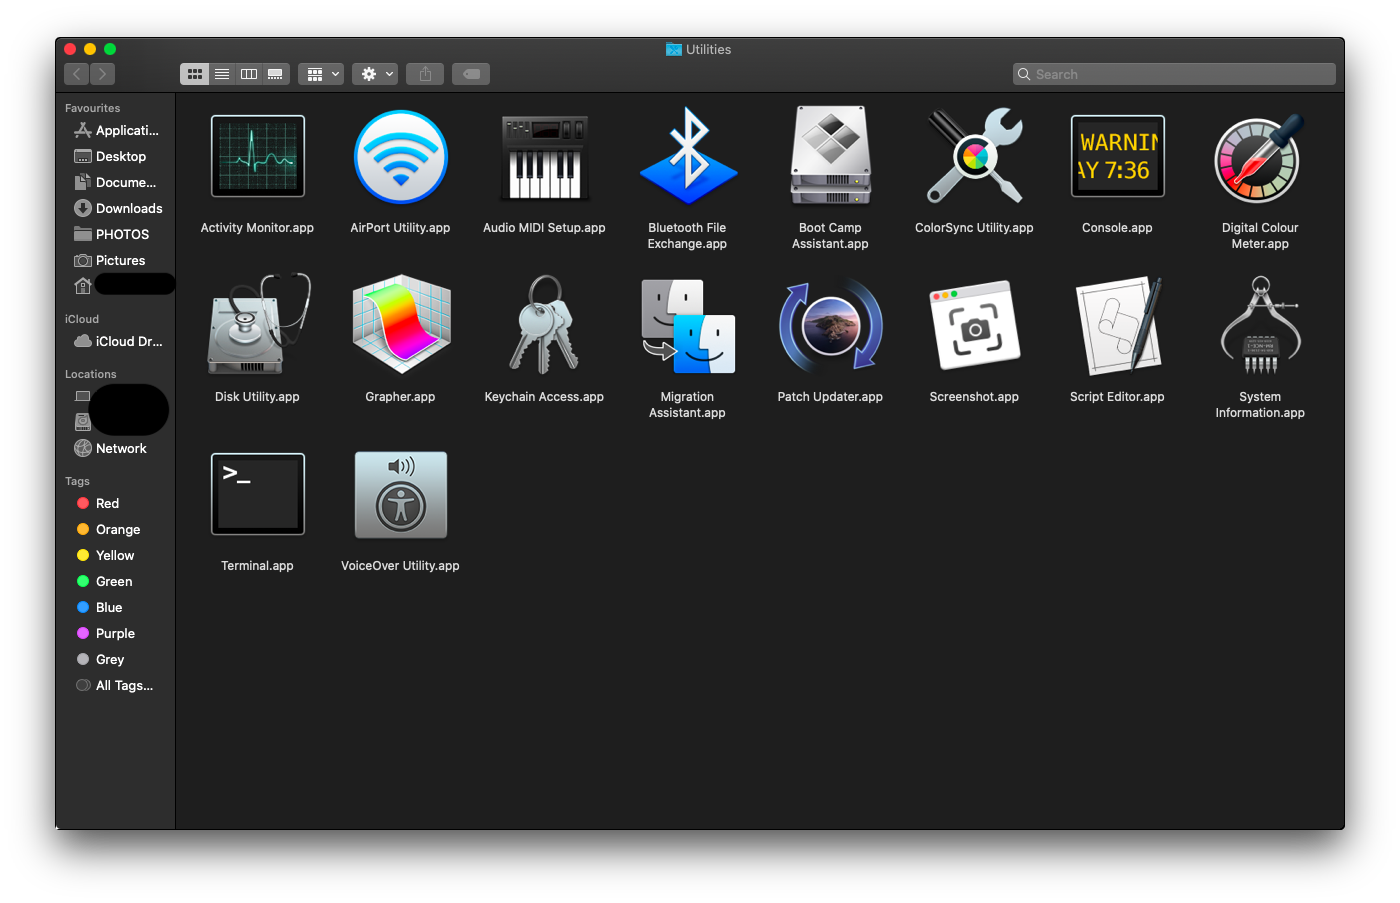1400x903 pixels.
Task: Open VoiceOver Utility app icon
Action: 400,494
